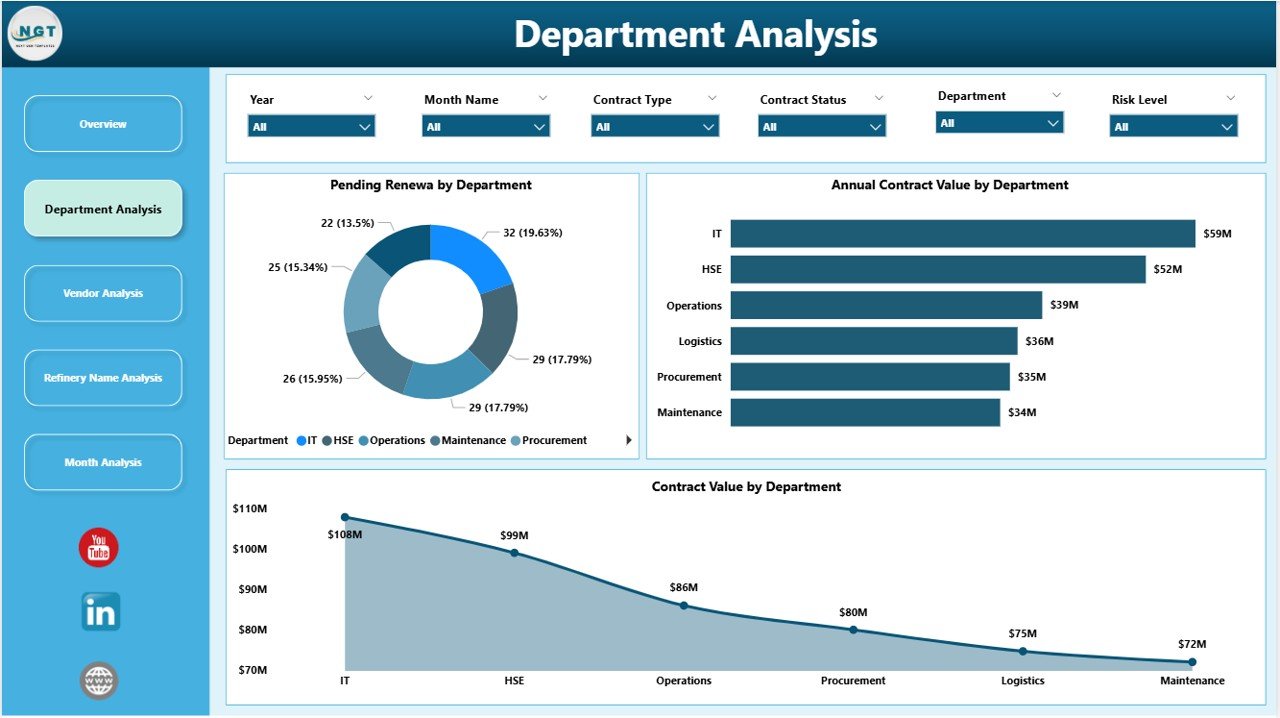This screenshot has width=1280, height=718.
Task: Open the Month Name slicer dropdown
Action: tap(539, 126)
